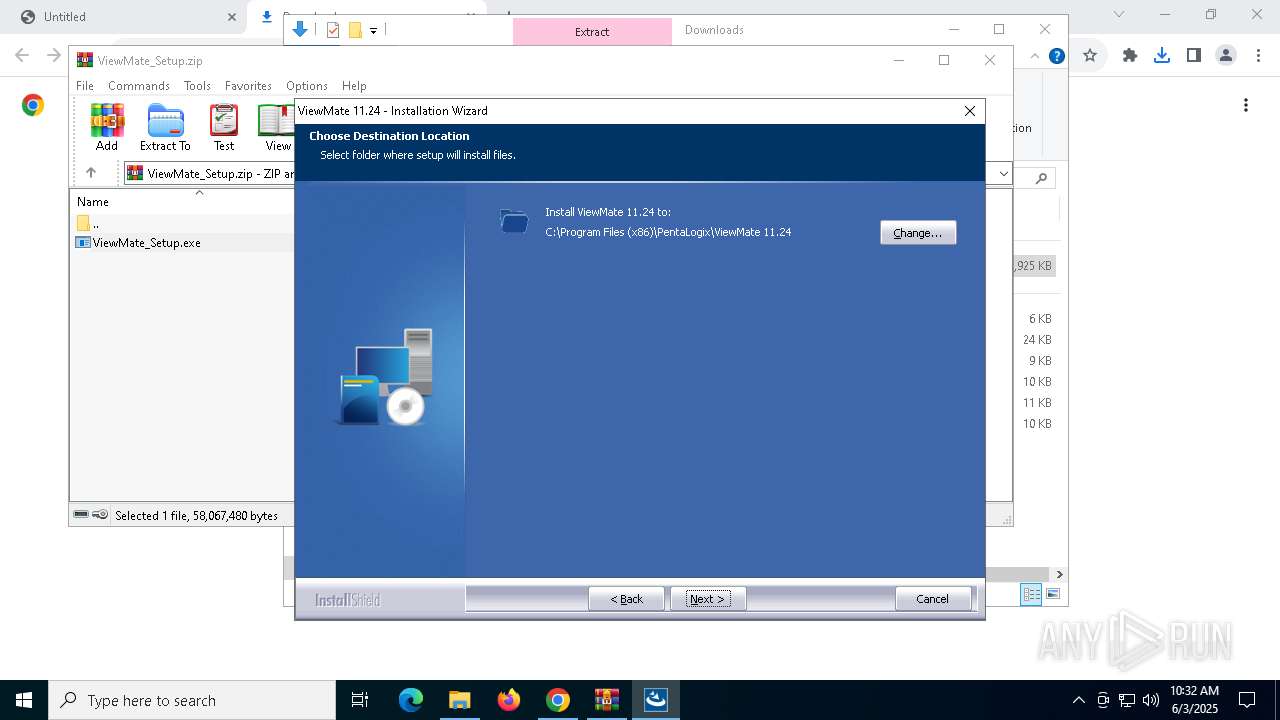Screen dimensions: 1280x720
Task: Click Explorer help question mark icon
Action: tap(1056, 56)
